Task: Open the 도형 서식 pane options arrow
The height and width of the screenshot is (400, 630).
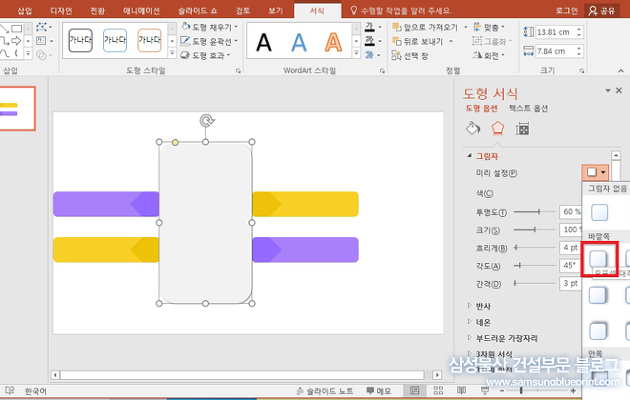Action: (608, 90)
